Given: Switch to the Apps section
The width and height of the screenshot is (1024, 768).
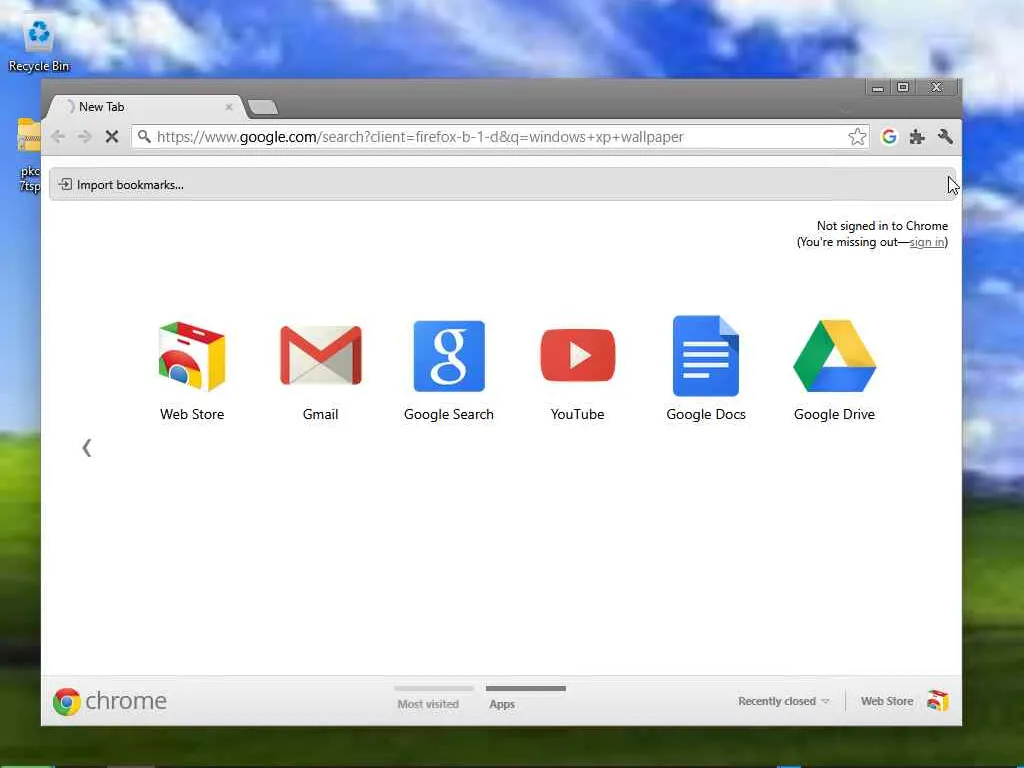Looking at the screenshot, I should [502, 704].
